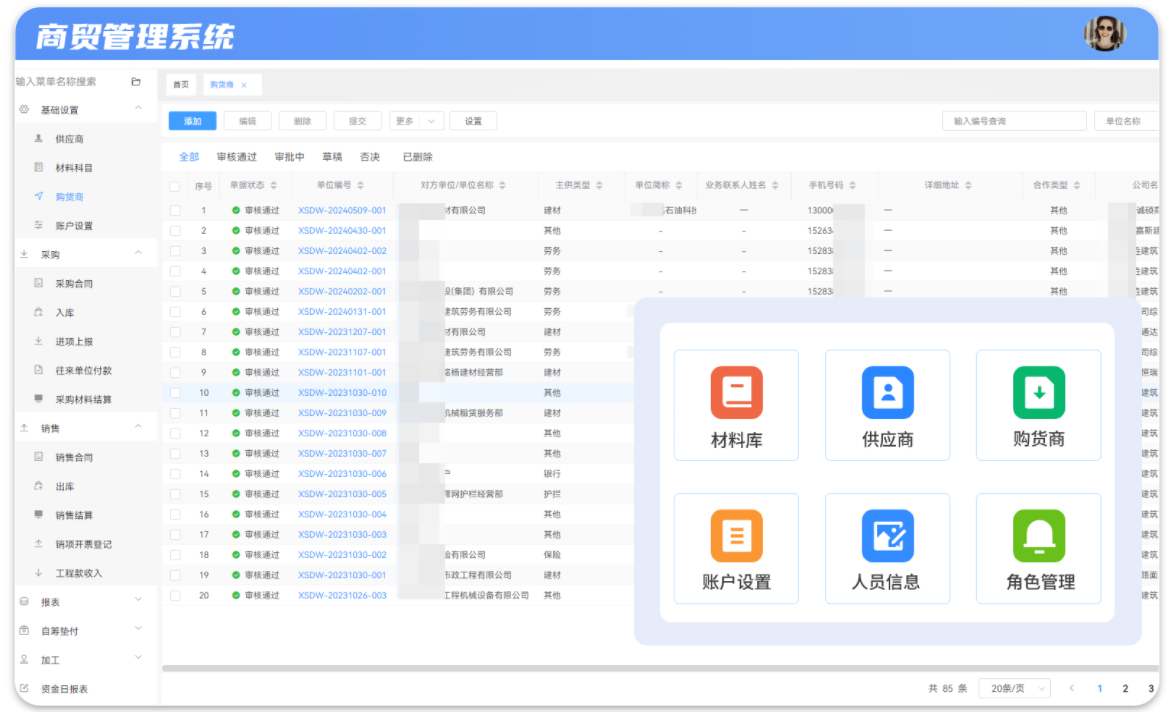Image resolution: width=1170 pixels, height=712 pixels.
Task: Open the 购货商 tile icon
Action: click(x=1039, y=393)
